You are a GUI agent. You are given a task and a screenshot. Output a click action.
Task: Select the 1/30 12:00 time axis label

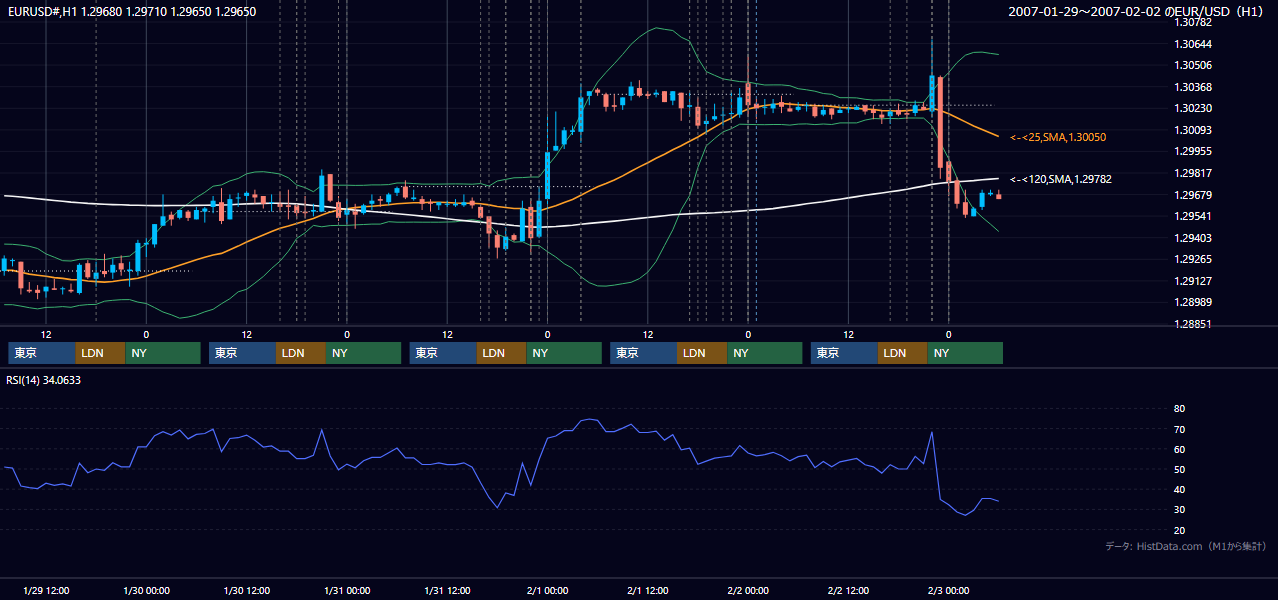[246, 591]
